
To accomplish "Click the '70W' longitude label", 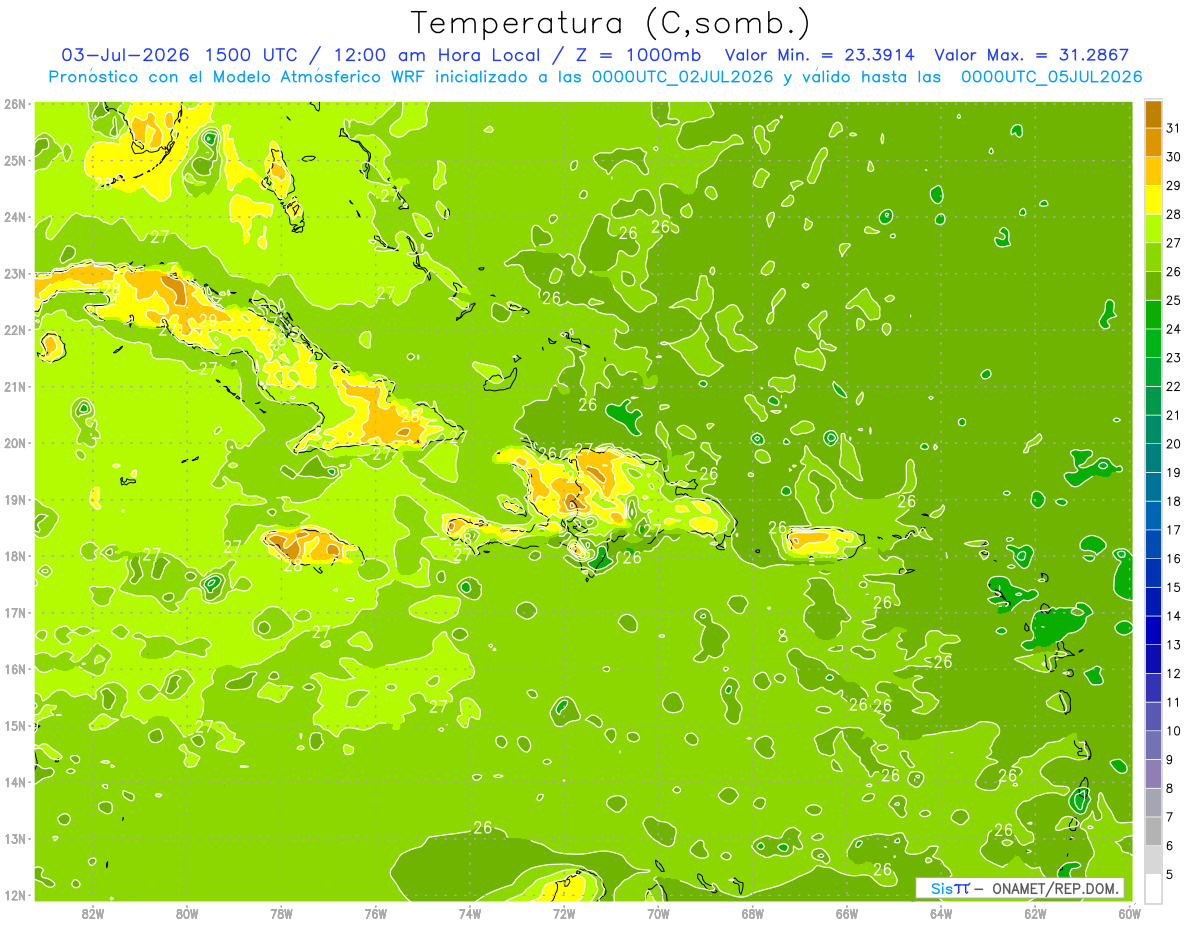I will 658,913.
